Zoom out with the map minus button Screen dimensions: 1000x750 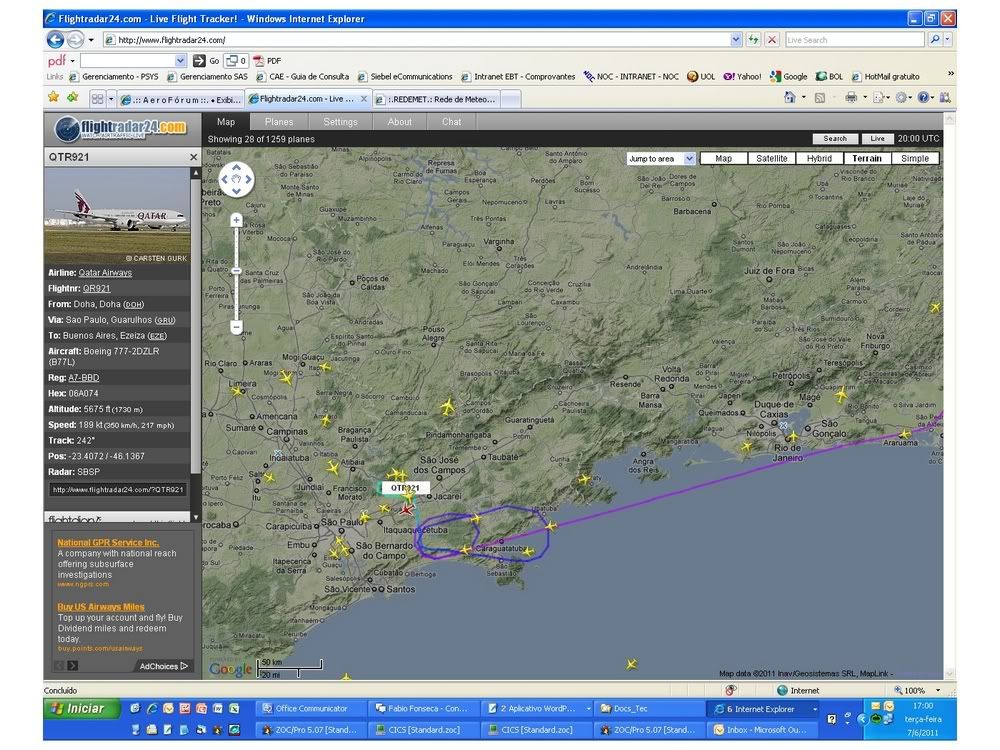click(236, 327)
